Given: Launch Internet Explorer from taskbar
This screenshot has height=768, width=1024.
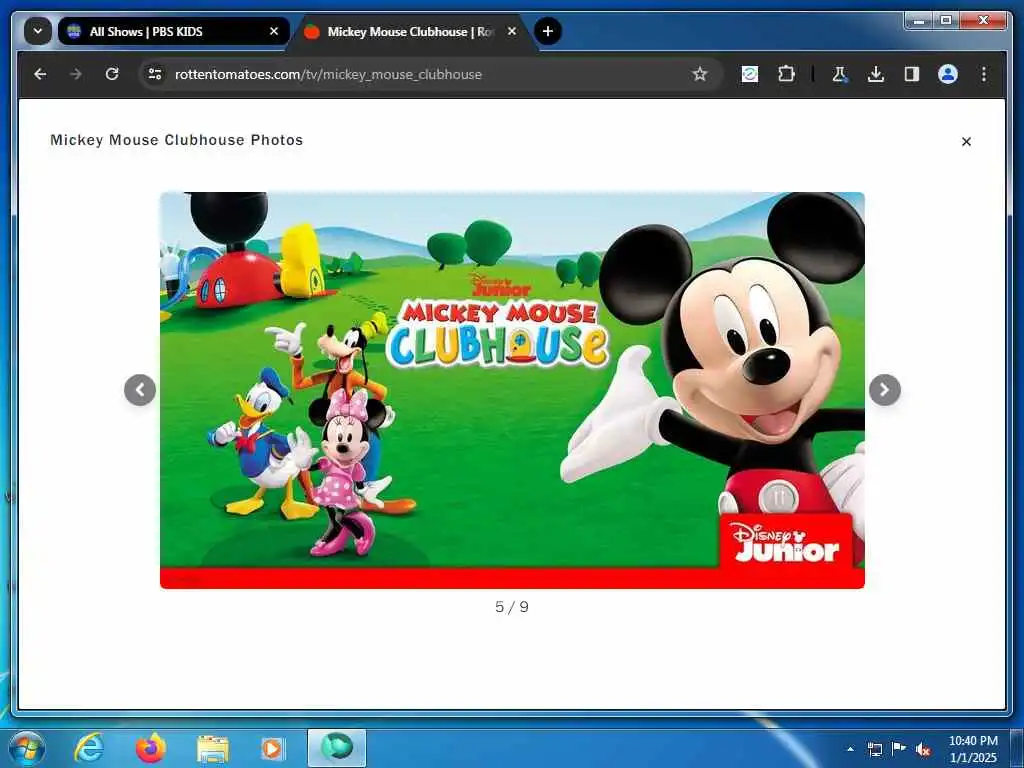Looking at the screenshot, I should click(89, 748).
